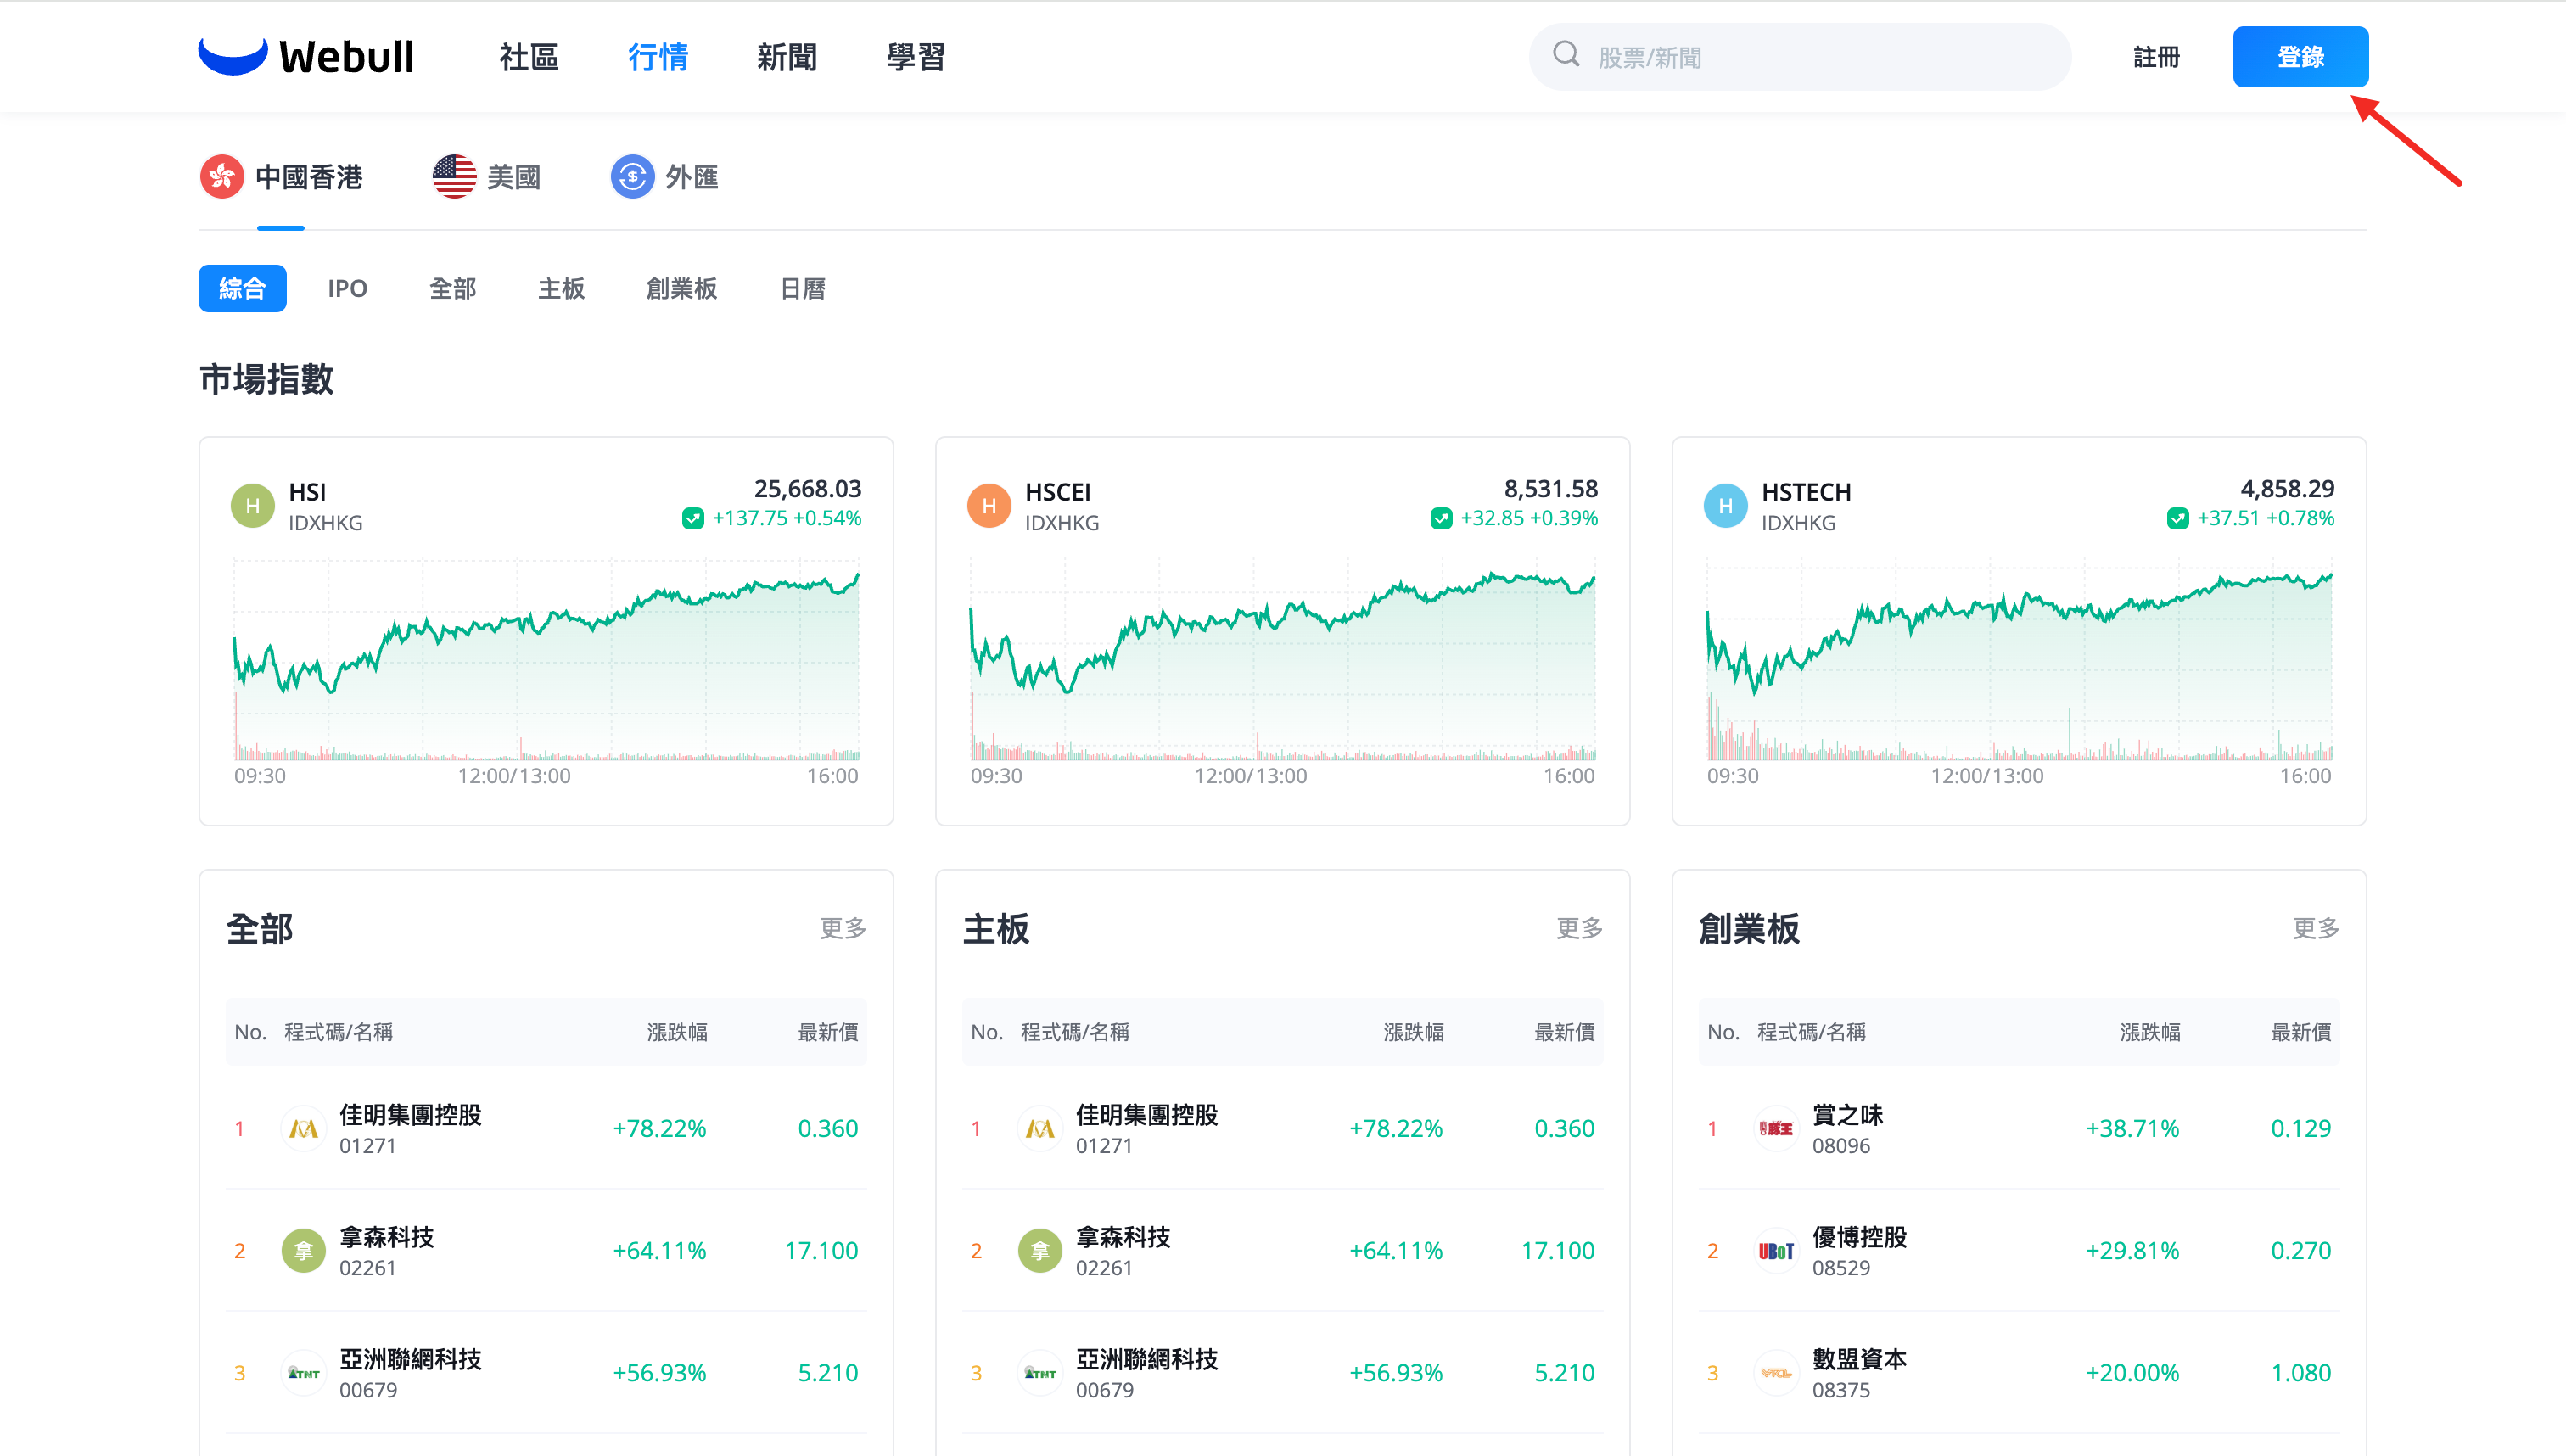
Task: Sort 創業板 panel by 漲跌幅 column
Action: click(x=2150, y=1032)
